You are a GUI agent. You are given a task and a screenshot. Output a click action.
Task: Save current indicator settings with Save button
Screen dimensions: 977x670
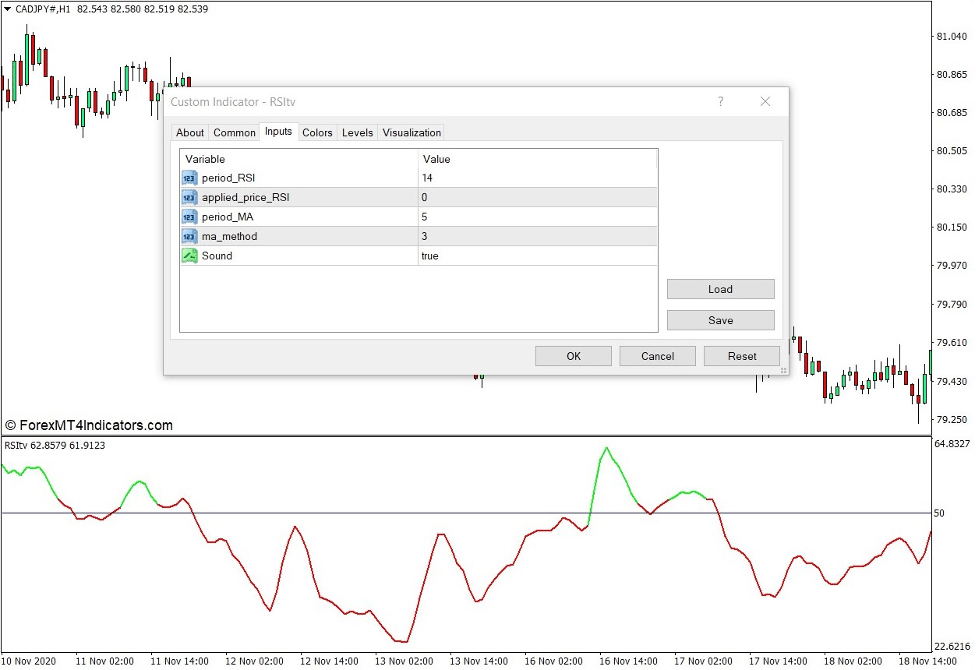[720, 320]
